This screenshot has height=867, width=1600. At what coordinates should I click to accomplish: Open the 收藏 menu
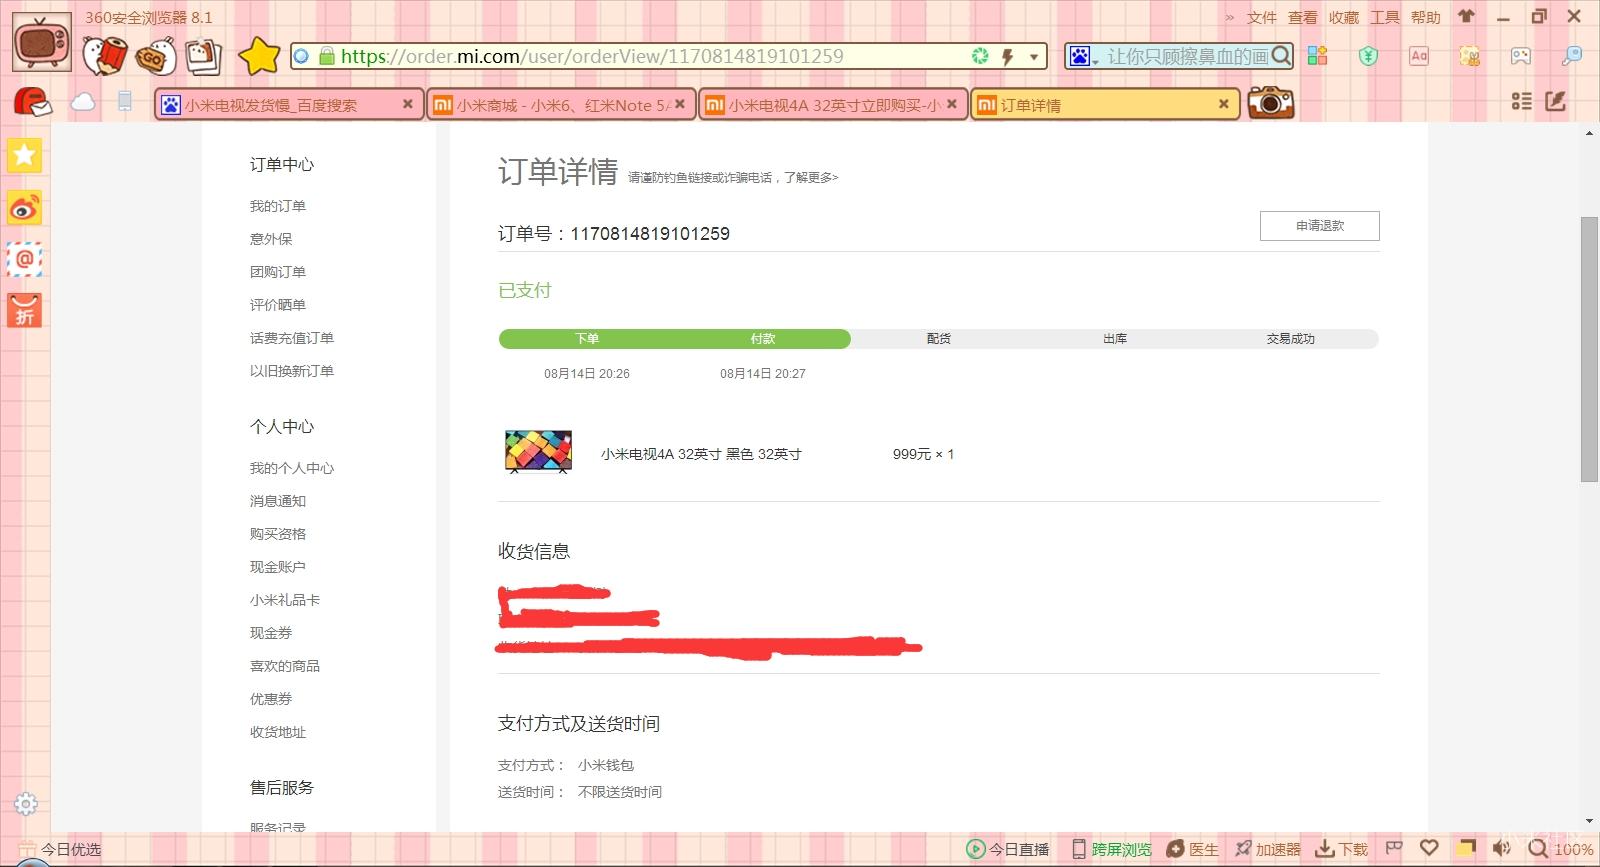(1343, 17)
